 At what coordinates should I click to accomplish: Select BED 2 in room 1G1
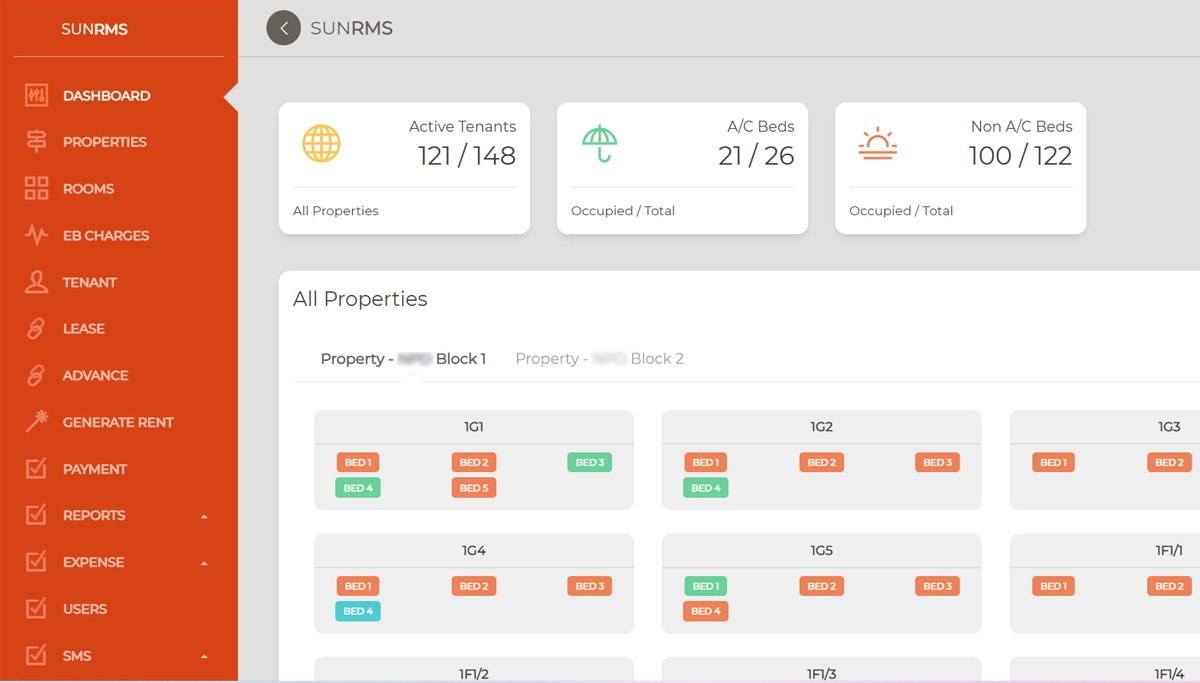click(474, 462)
